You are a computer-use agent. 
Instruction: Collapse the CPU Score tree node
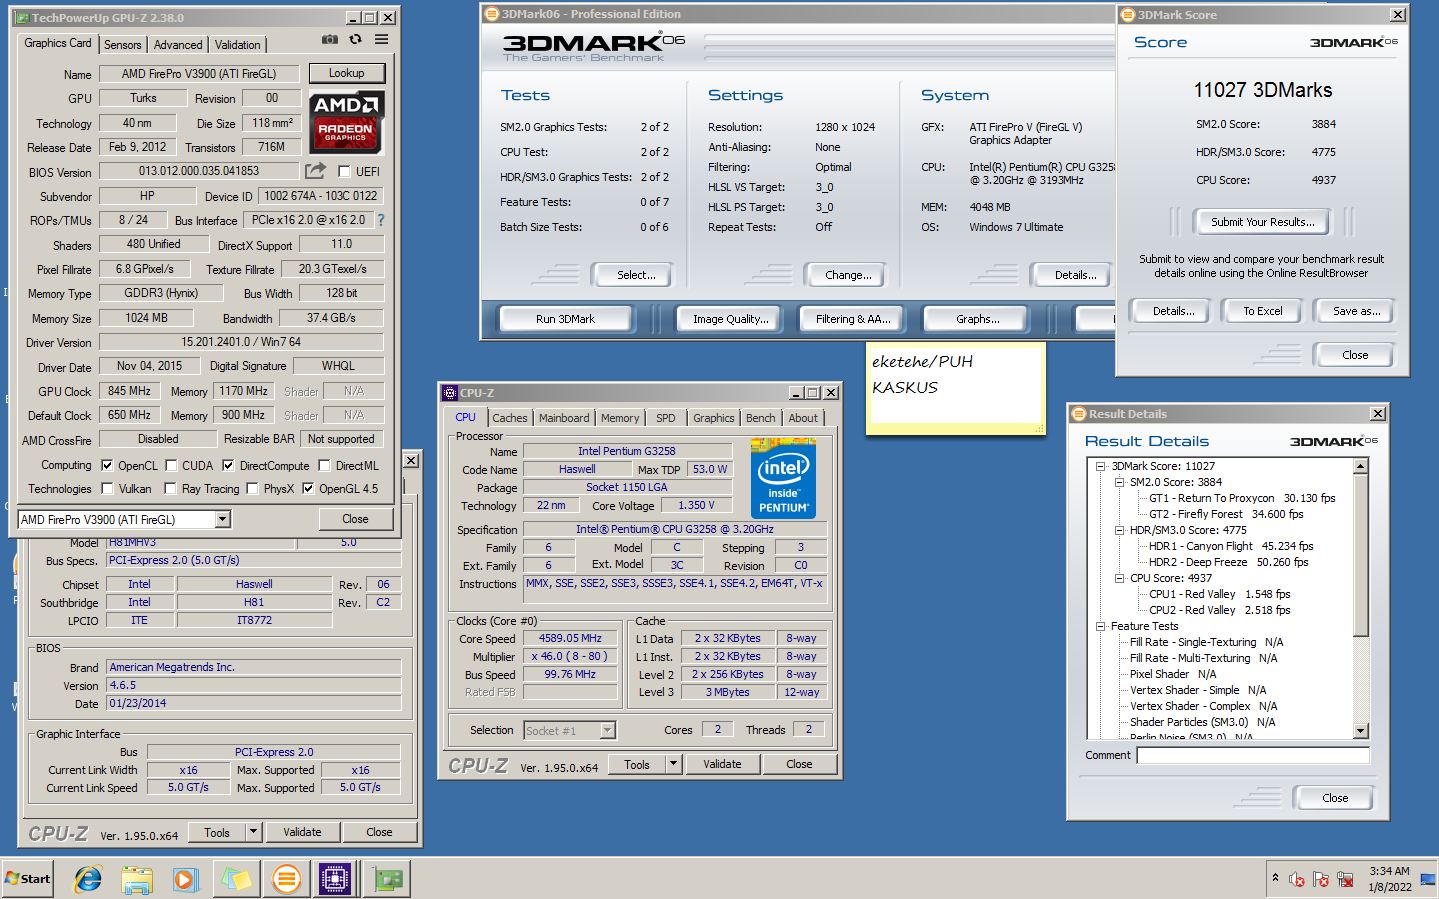[1119, 578]
